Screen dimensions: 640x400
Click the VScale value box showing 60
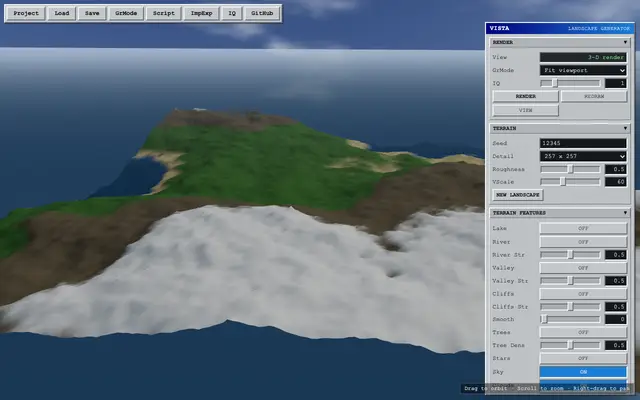(616, 182)
